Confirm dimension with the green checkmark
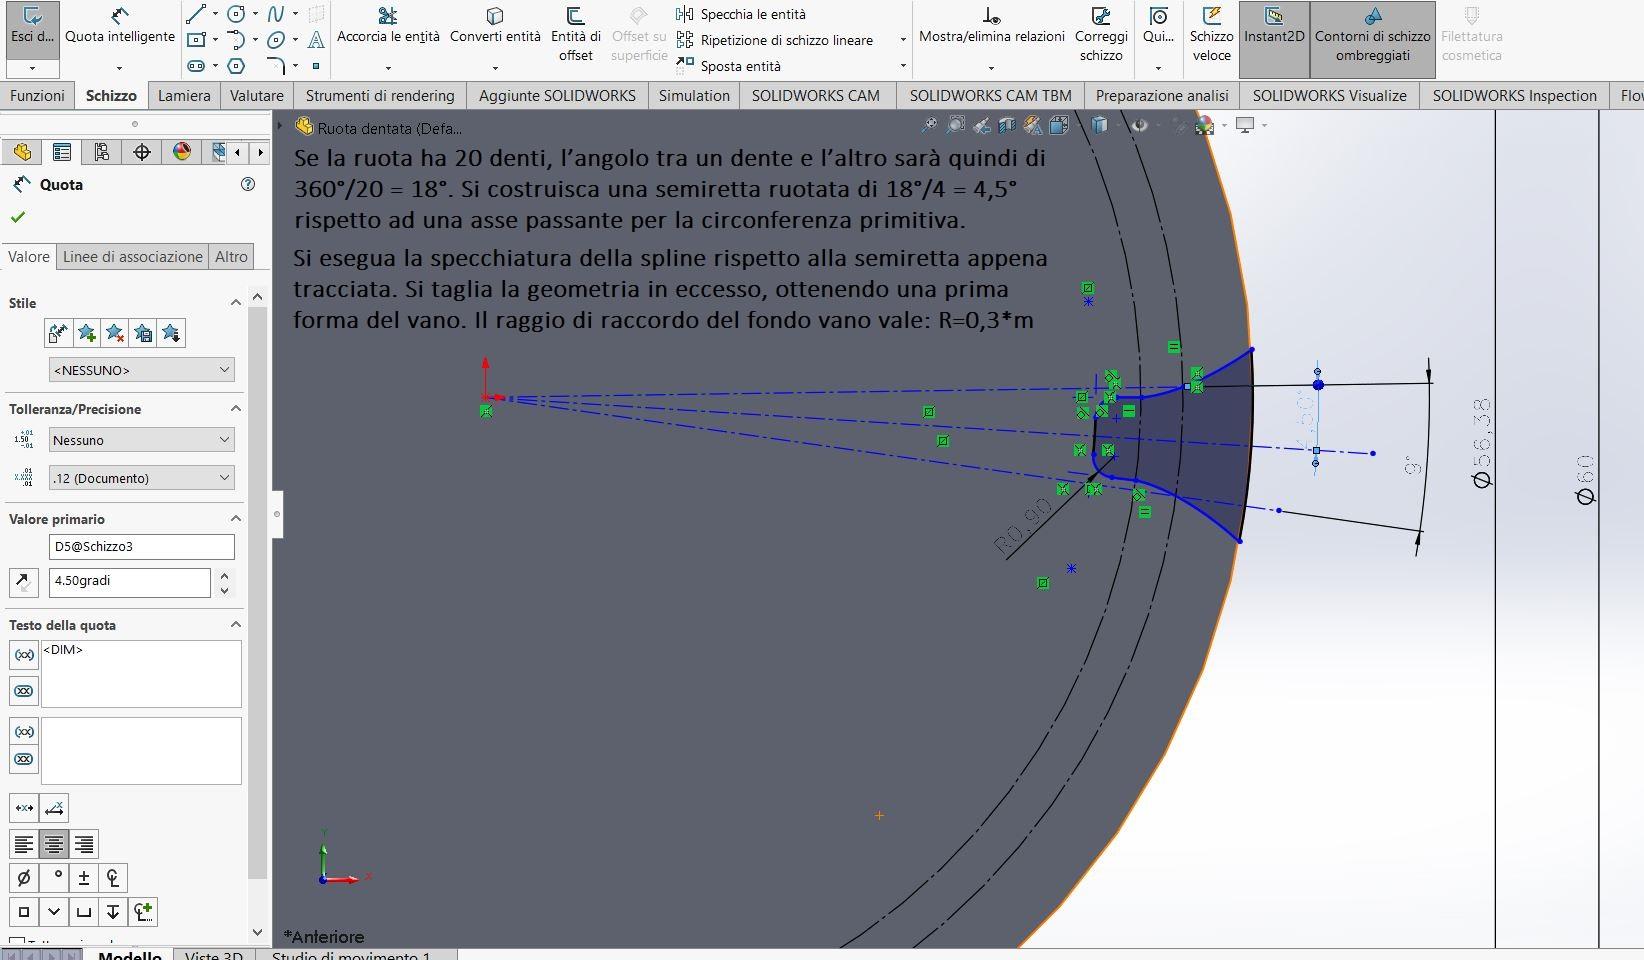The height and width of the screenshot is (960, 1644). [17, 217]
